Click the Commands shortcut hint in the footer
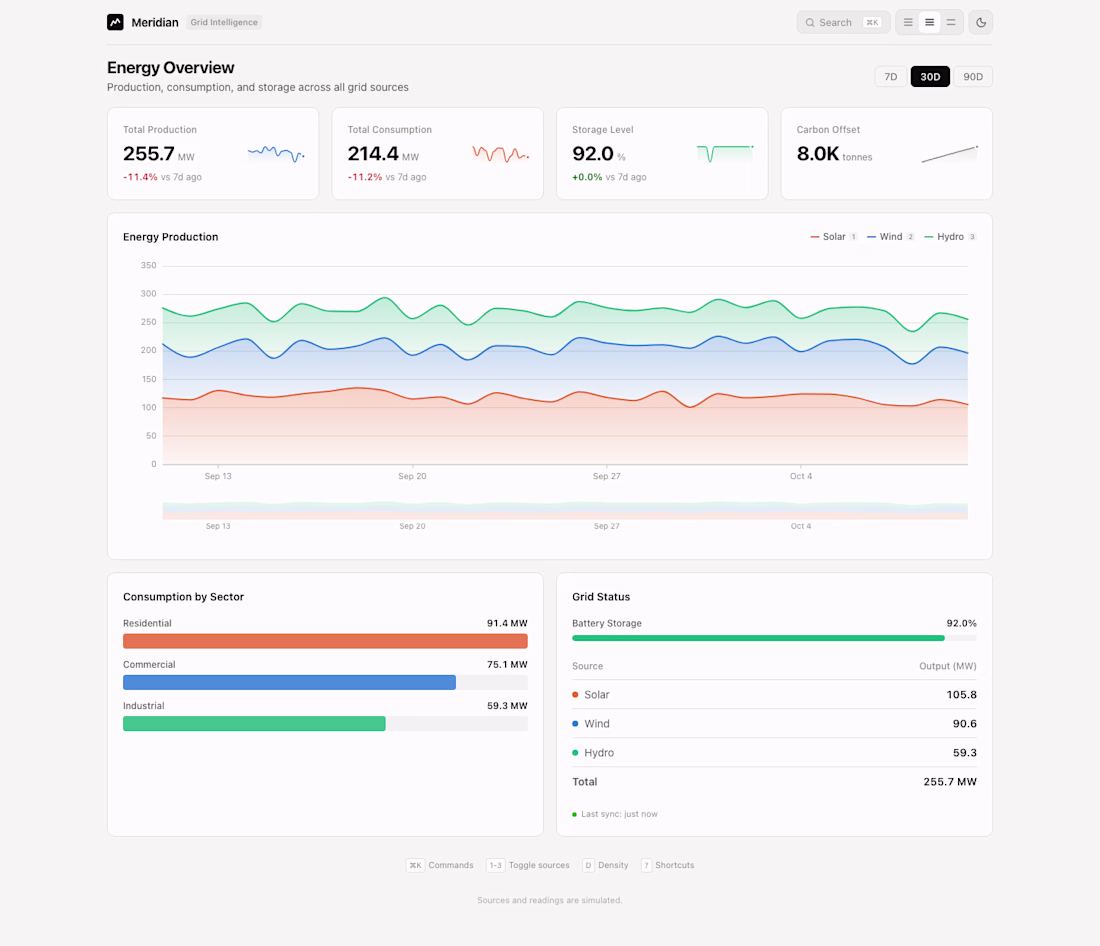Viewport: 1100px width, 946px height. point(440,865)
